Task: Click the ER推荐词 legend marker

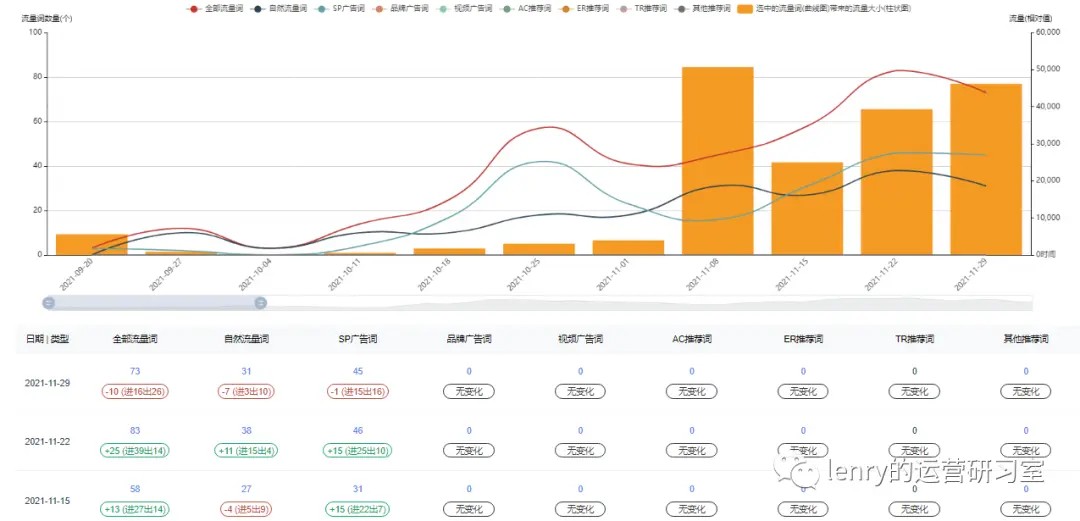Action: point(566,9)
